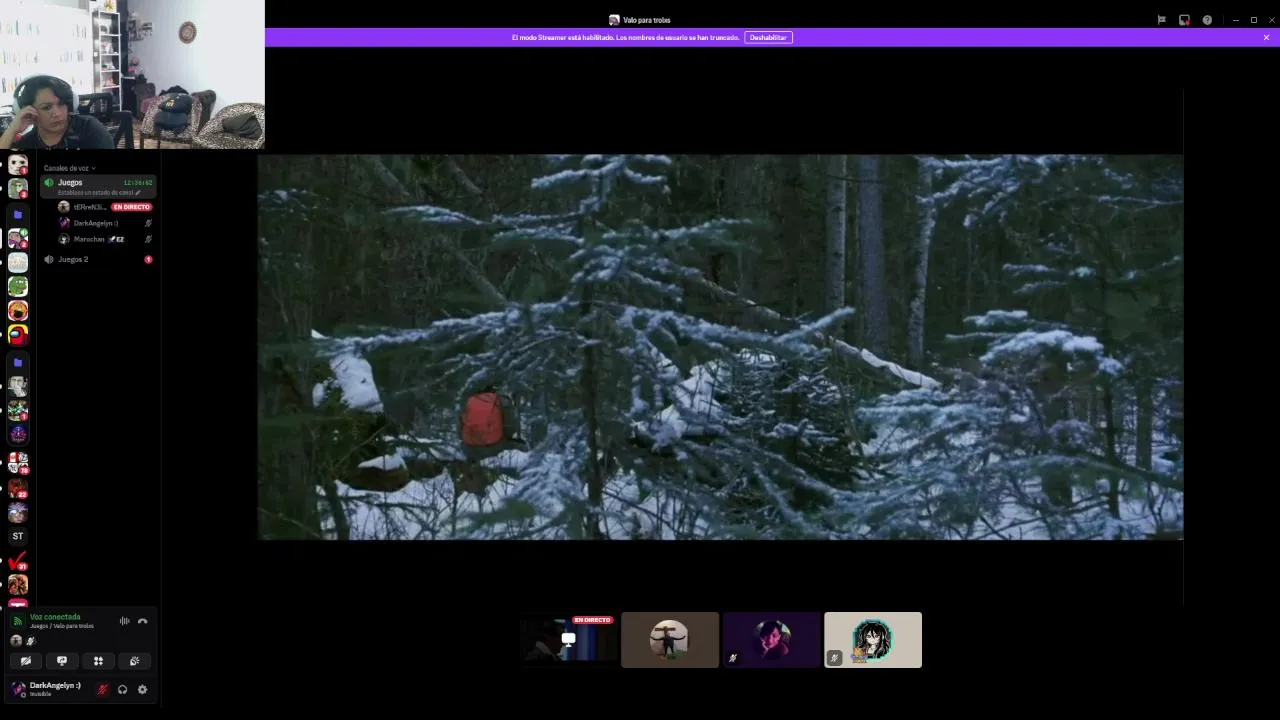Click the Valo para troles window title
The image size is (1280, 720).
[646, 20]
